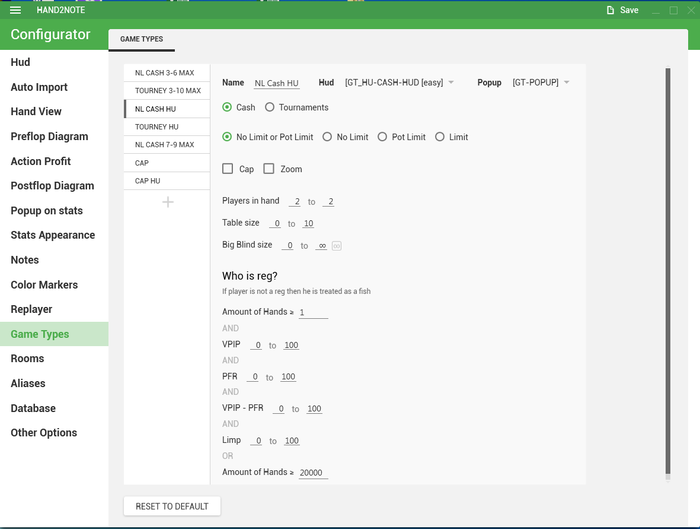This screenshot has height=529, width=700.
Task: Edit VPIP minimum value
Action: (x=256, y=345)
